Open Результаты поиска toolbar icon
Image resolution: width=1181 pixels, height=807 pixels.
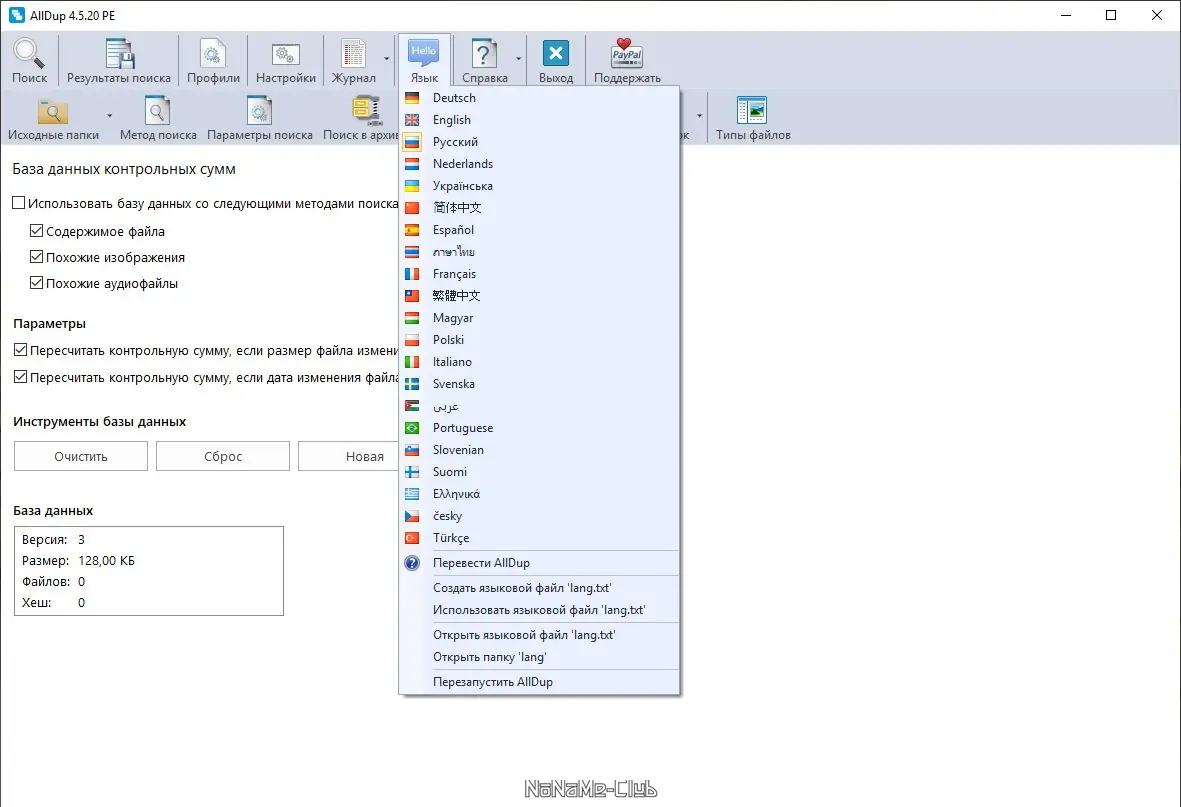[119, 53]
